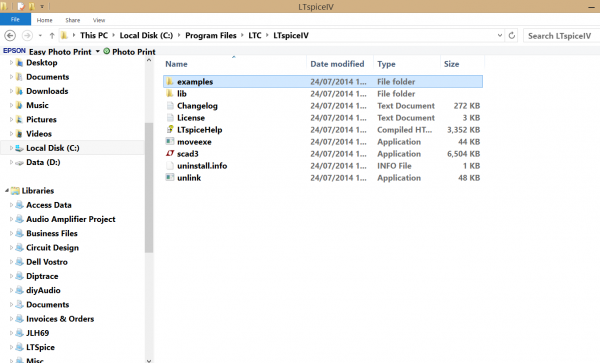Select the scad3 LTspice application icon
Screen dimensions: 600x363
(170, 154)
